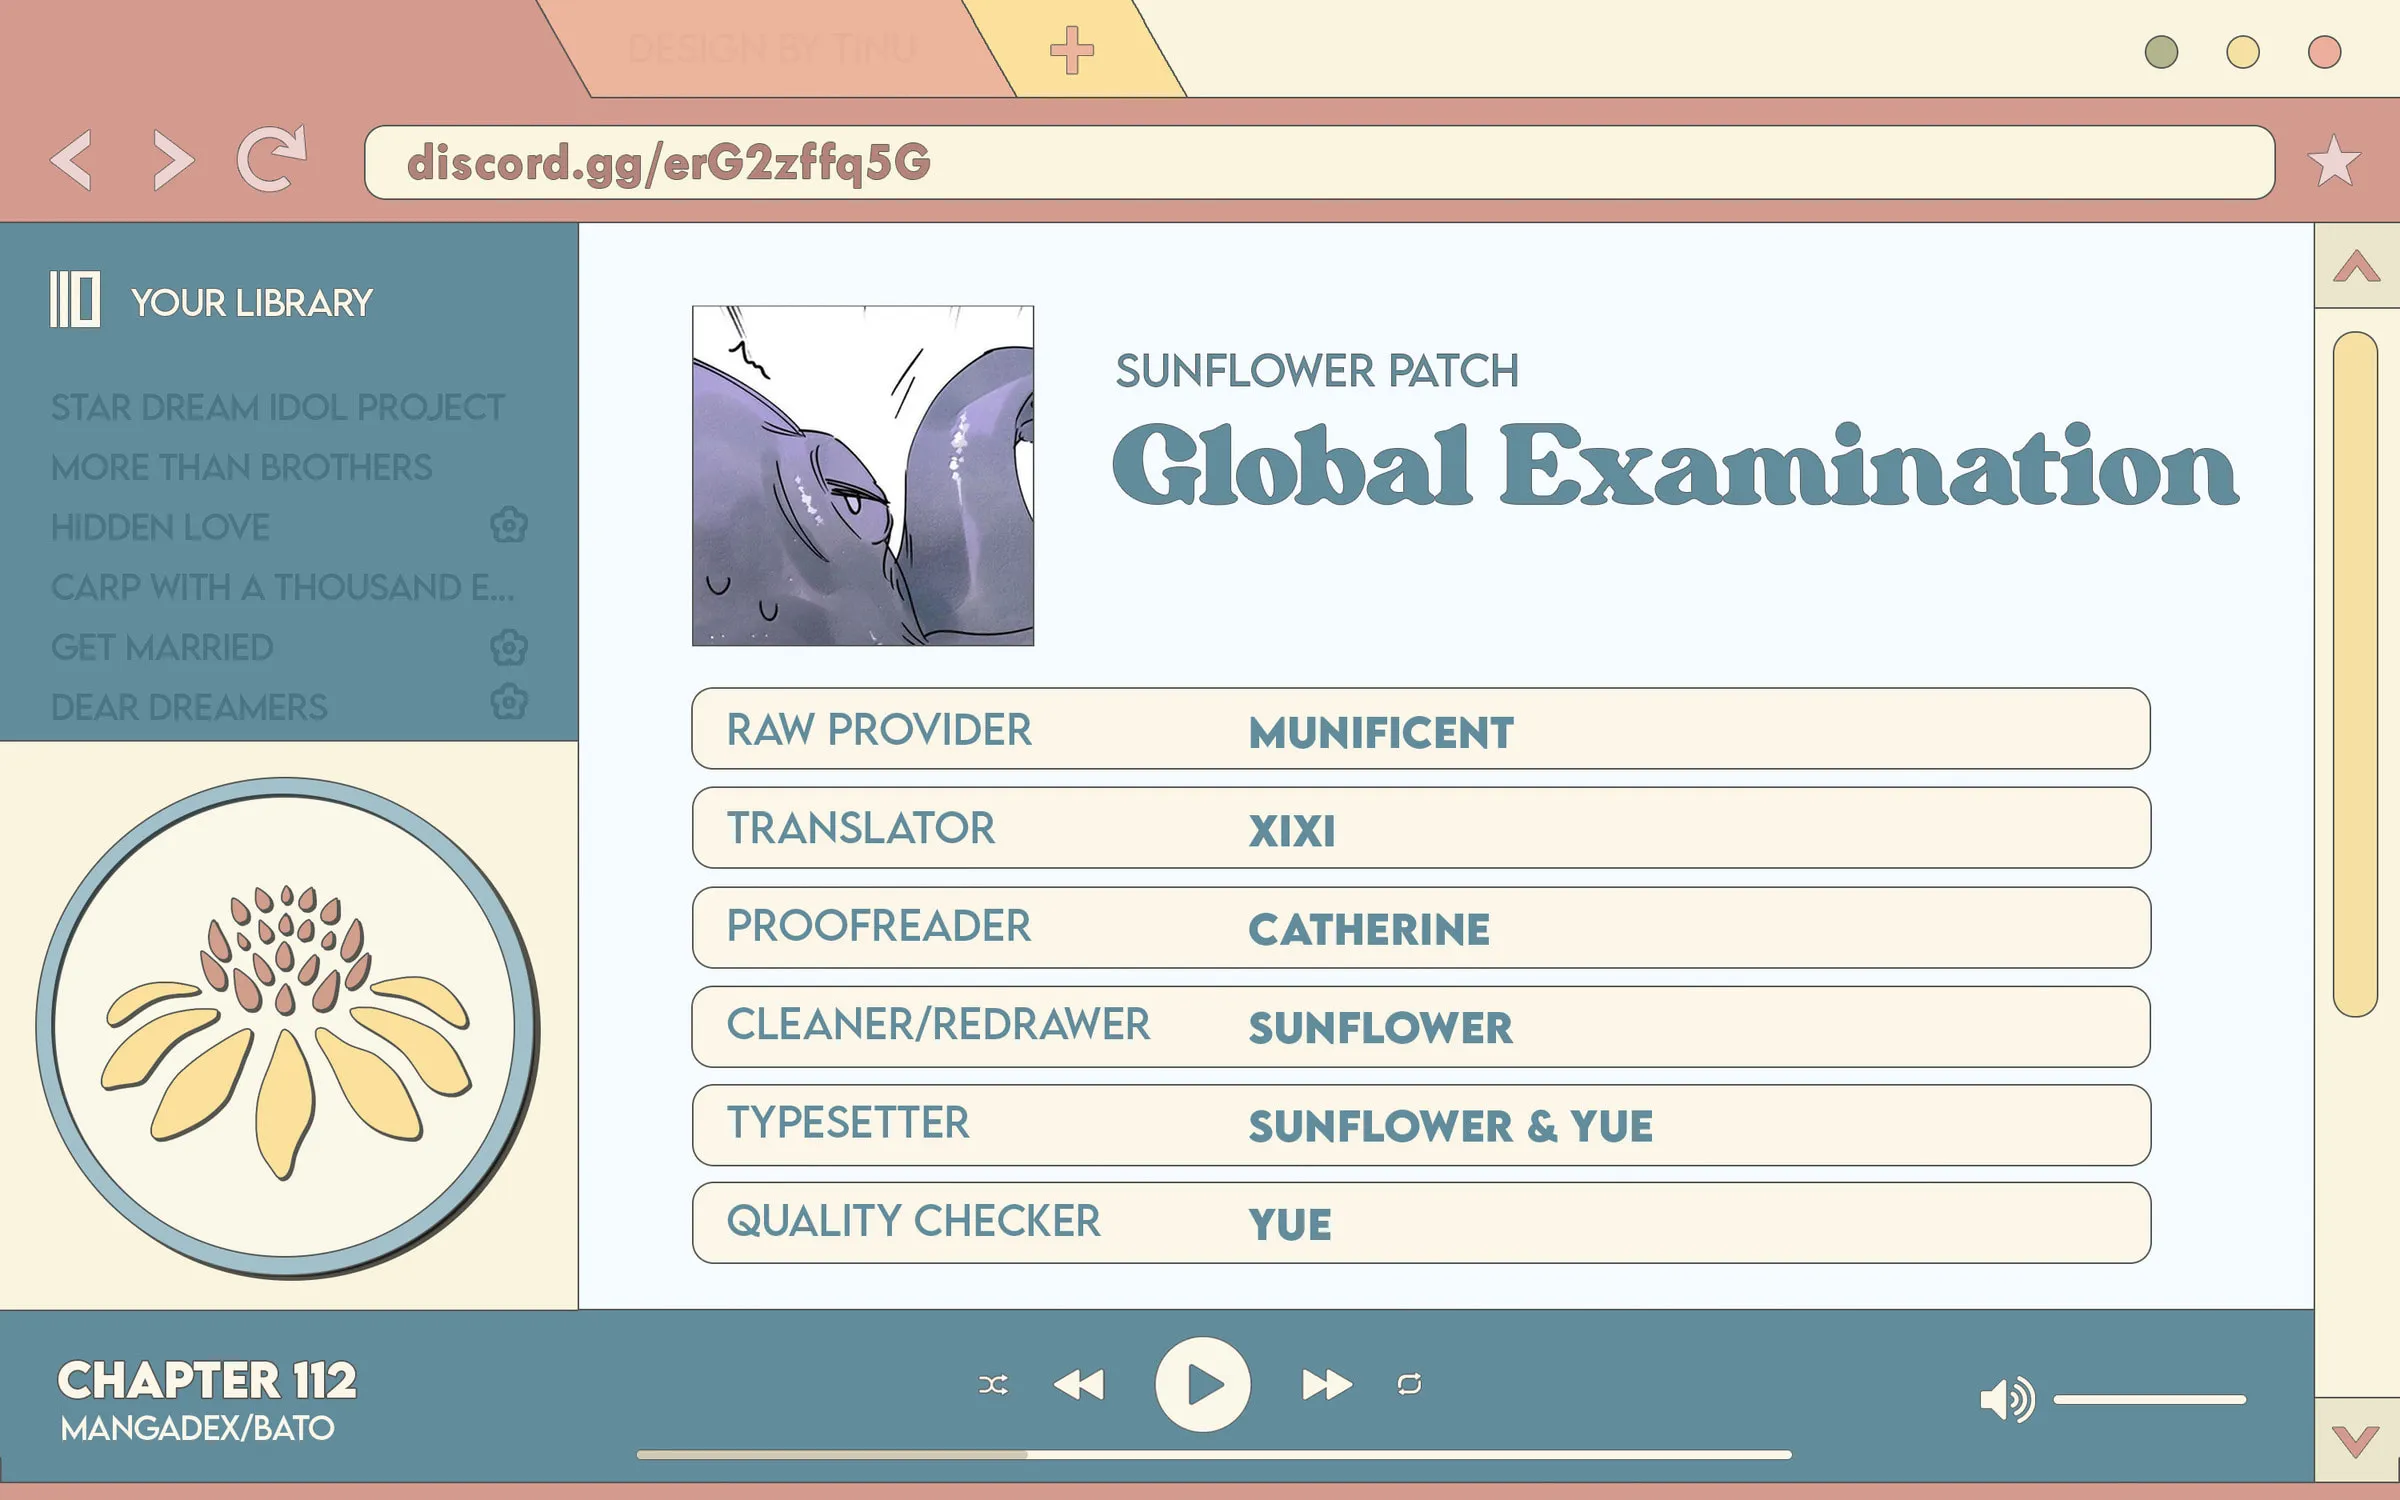The width and height of the screenshot is (2400, 1500).
Task: Select the Quality Checker Yue row
Action: point(1421,1223)
